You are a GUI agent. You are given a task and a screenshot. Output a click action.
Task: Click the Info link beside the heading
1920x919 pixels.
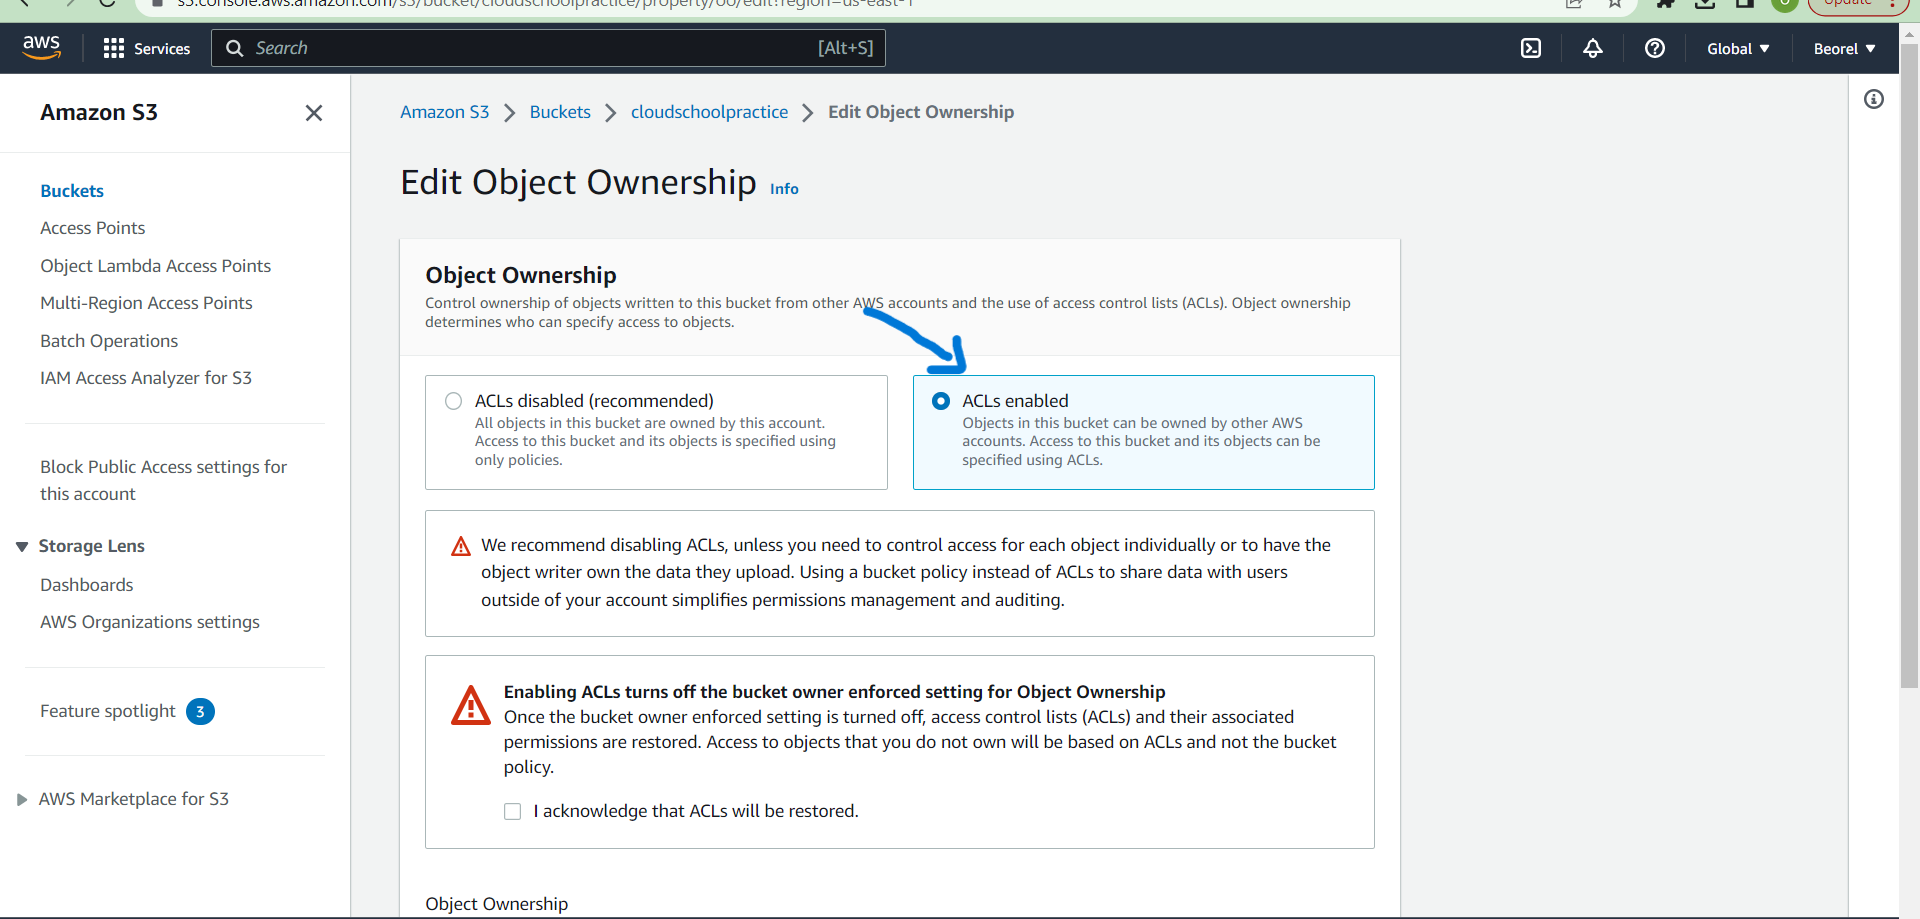click(x=784, y=189)
